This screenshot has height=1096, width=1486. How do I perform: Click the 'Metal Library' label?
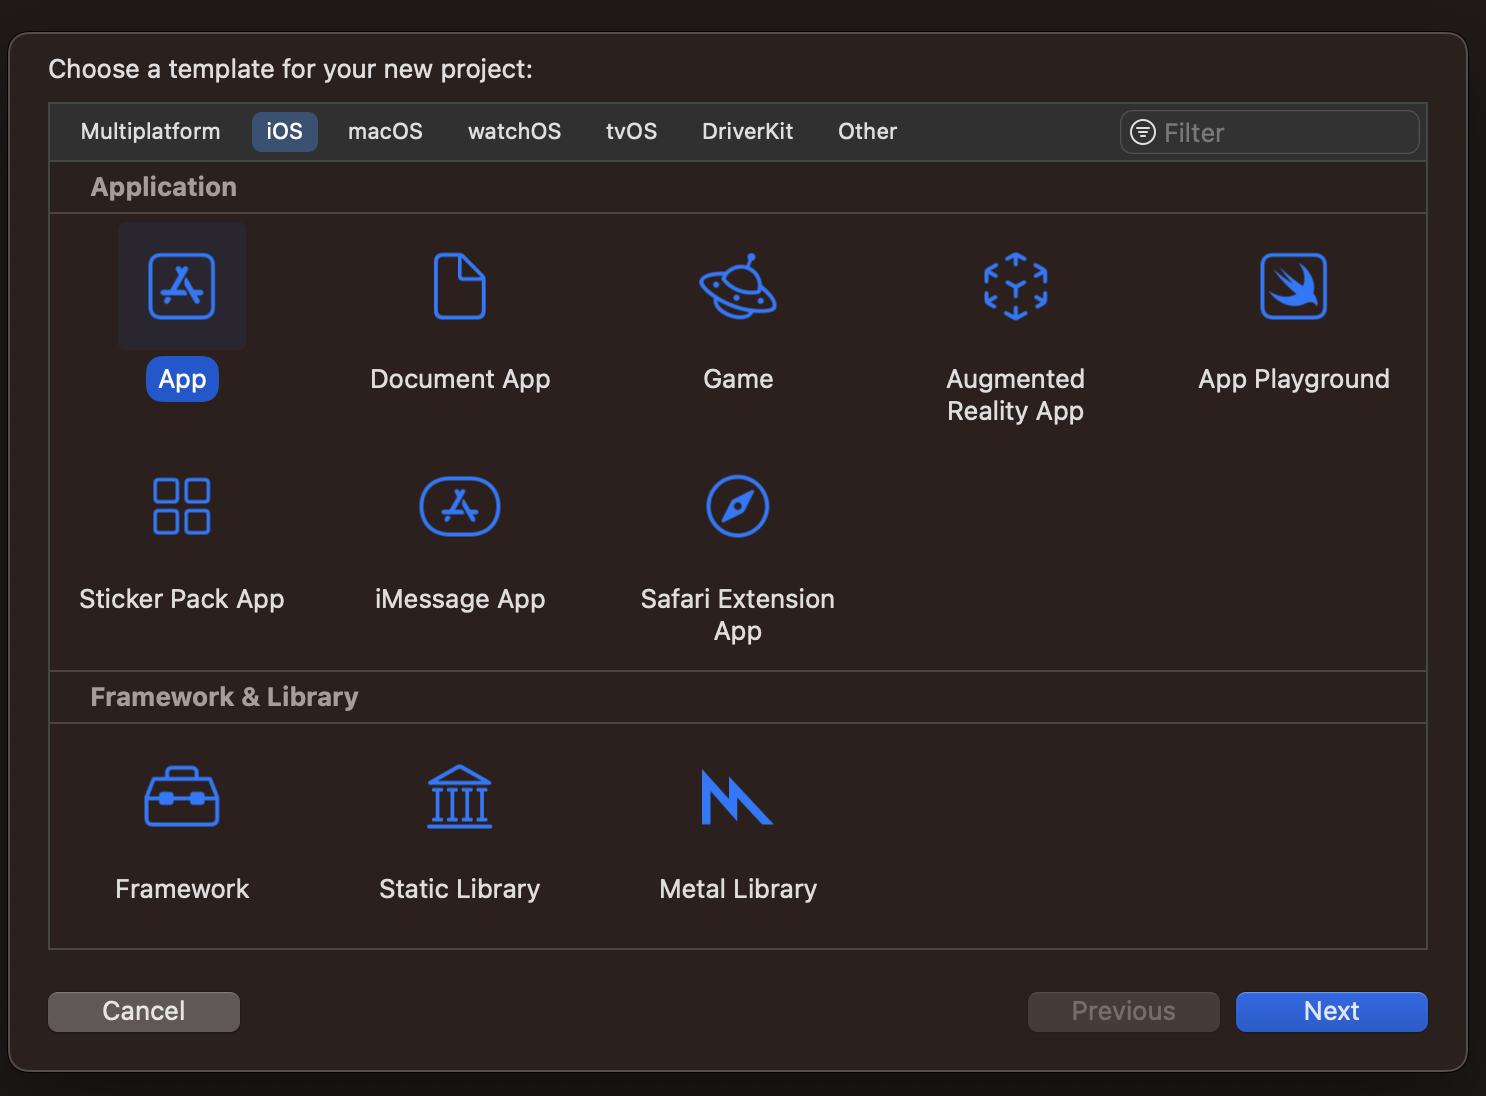(x=738, y=889)
